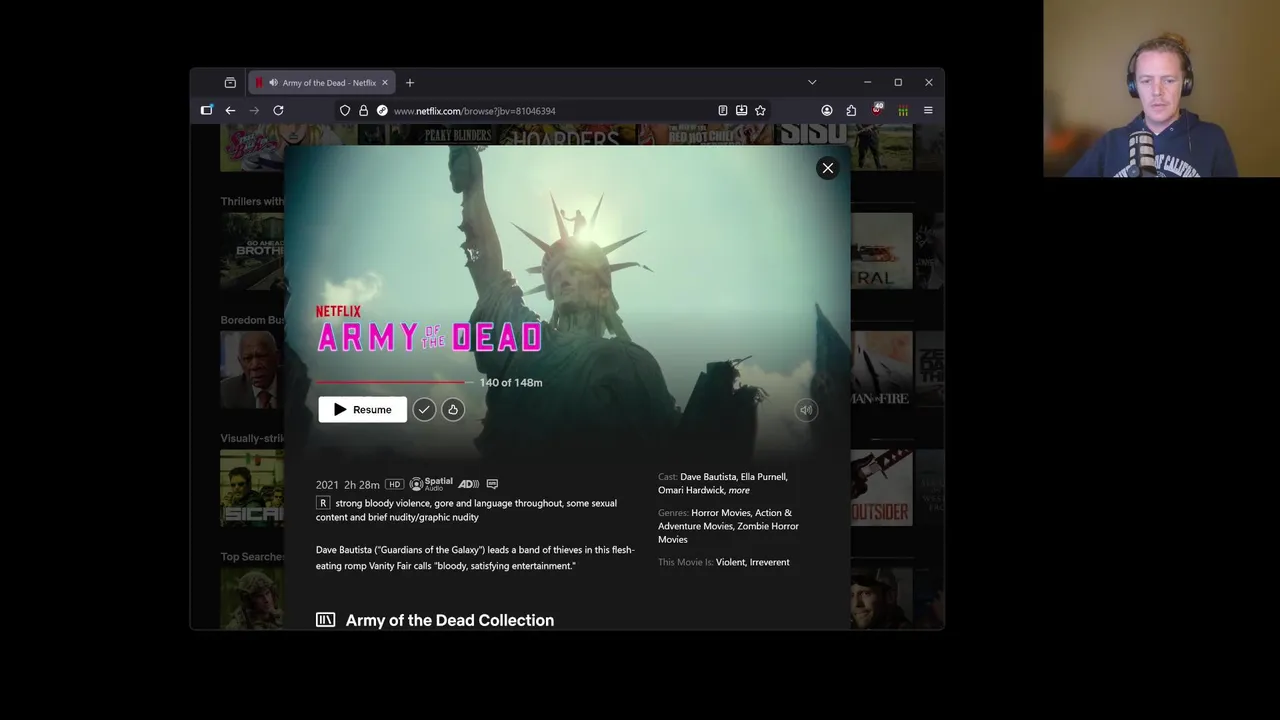1280x720 pixels.
Task: Click the R maturity rating badge
Action: click(323, 503)
